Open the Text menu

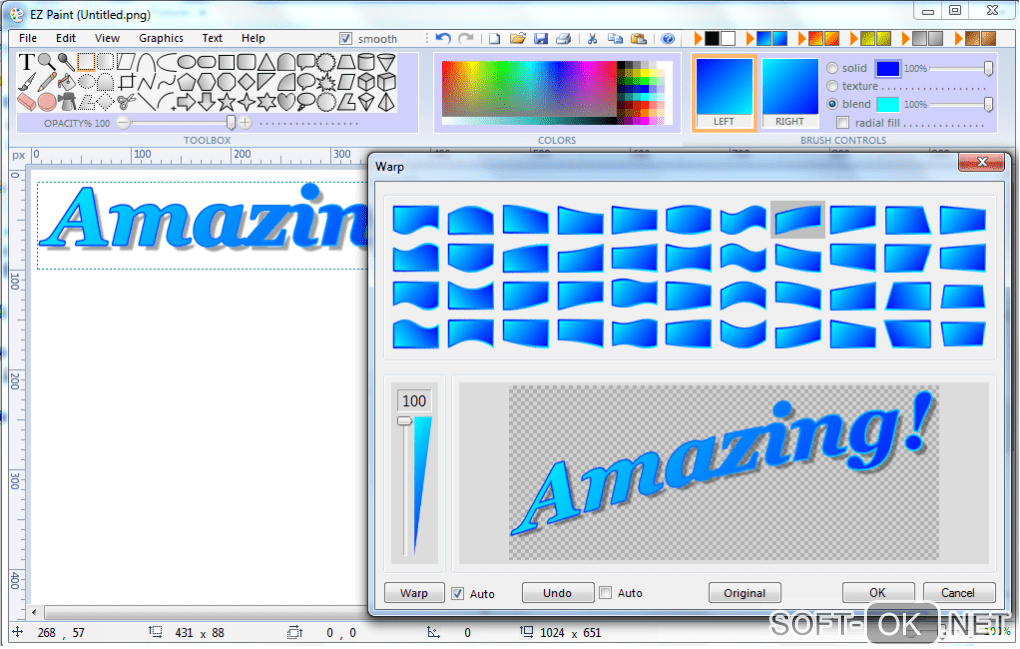(212, 38)
